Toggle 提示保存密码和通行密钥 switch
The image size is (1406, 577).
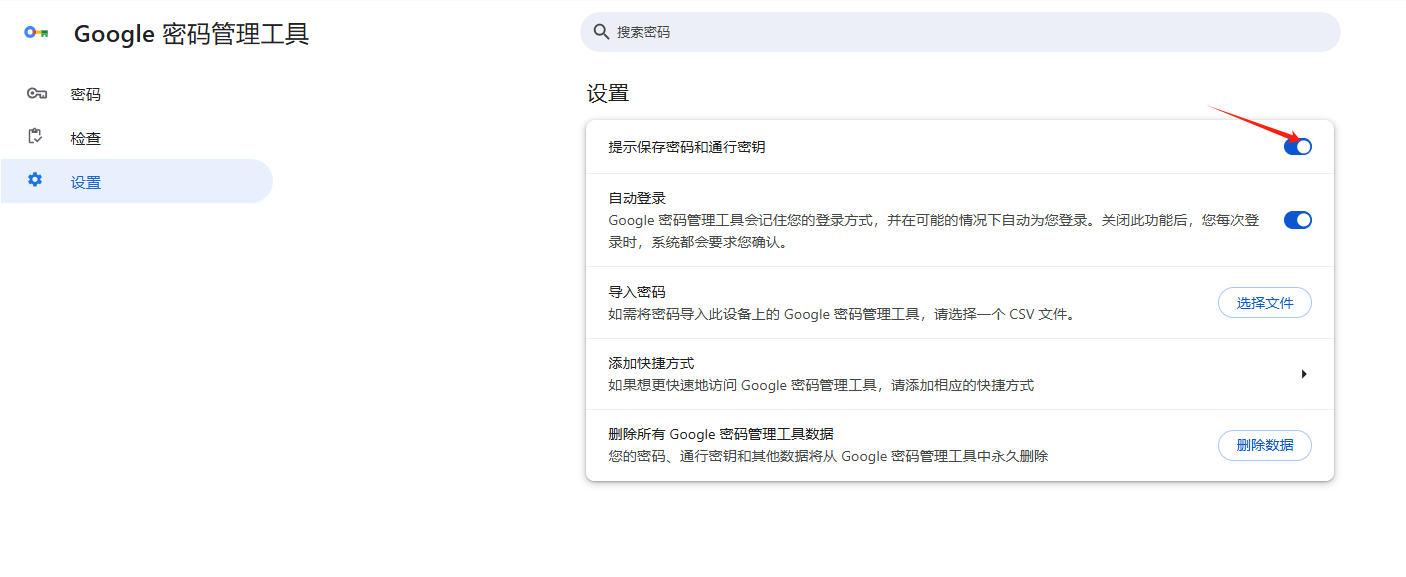coord(1297,147)
